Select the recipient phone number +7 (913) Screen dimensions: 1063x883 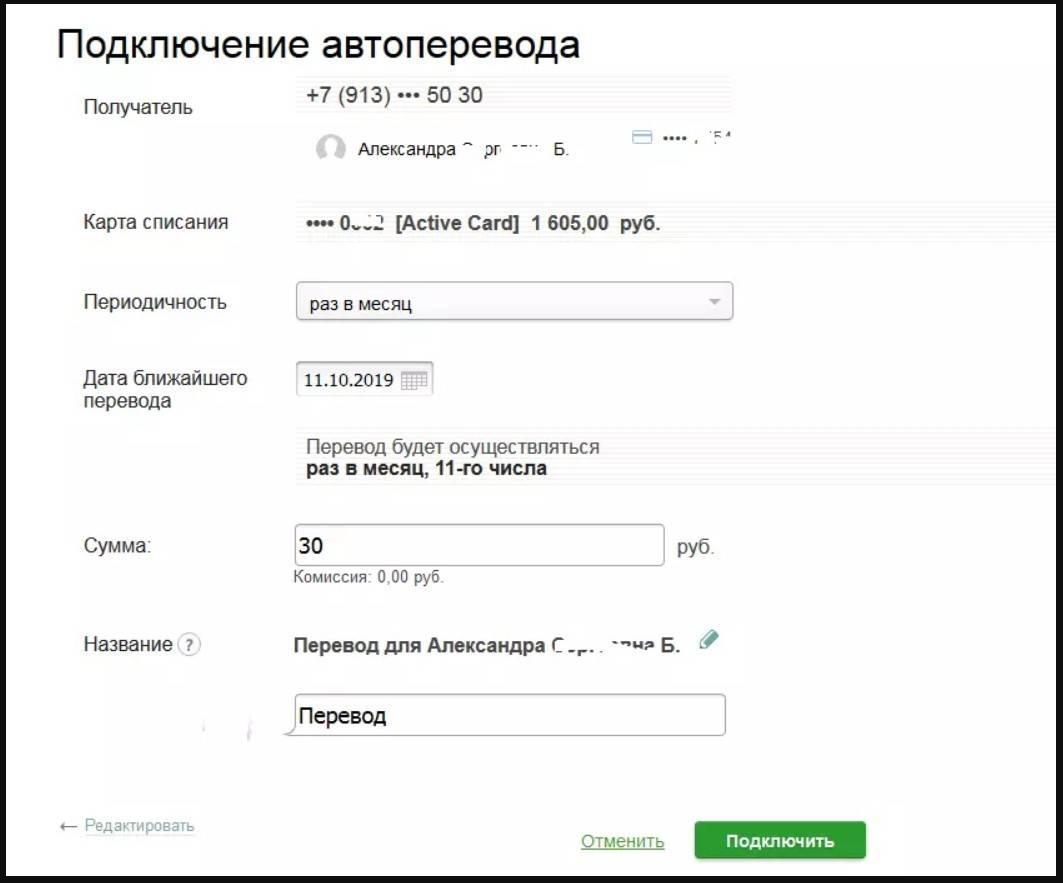click(394, 96)
